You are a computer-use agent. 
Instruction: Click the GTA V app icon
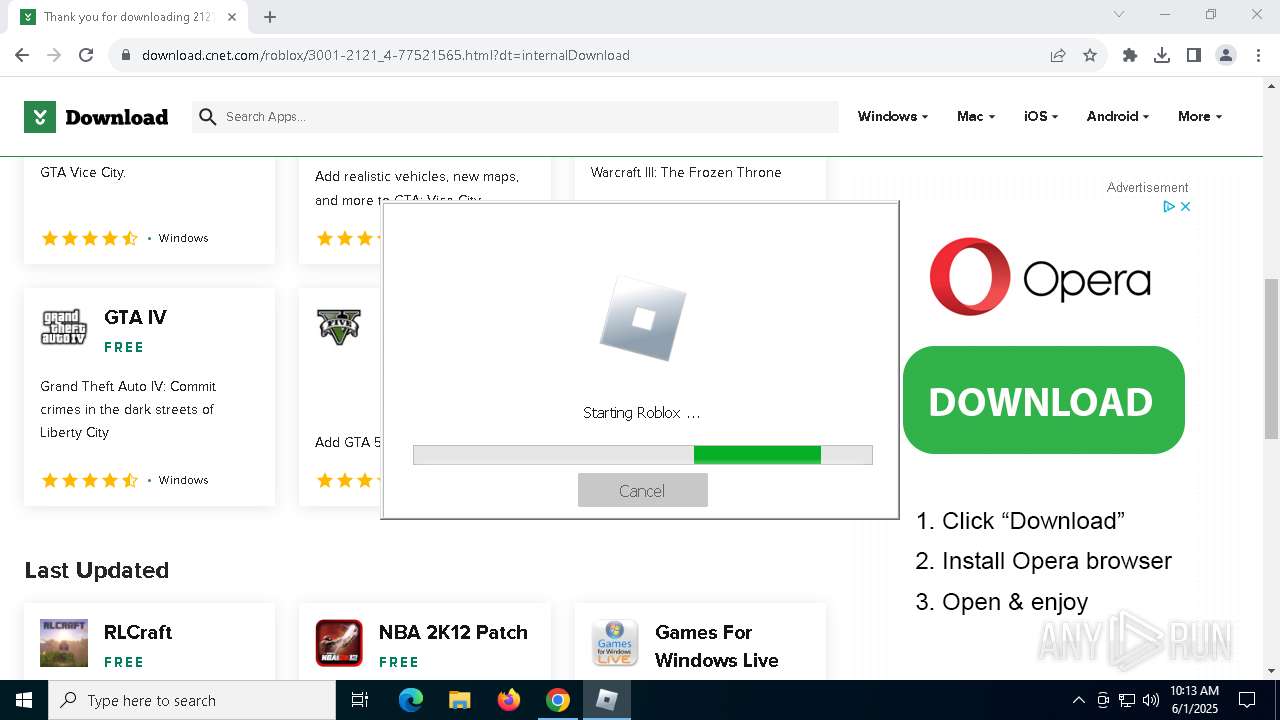point(338,327)
